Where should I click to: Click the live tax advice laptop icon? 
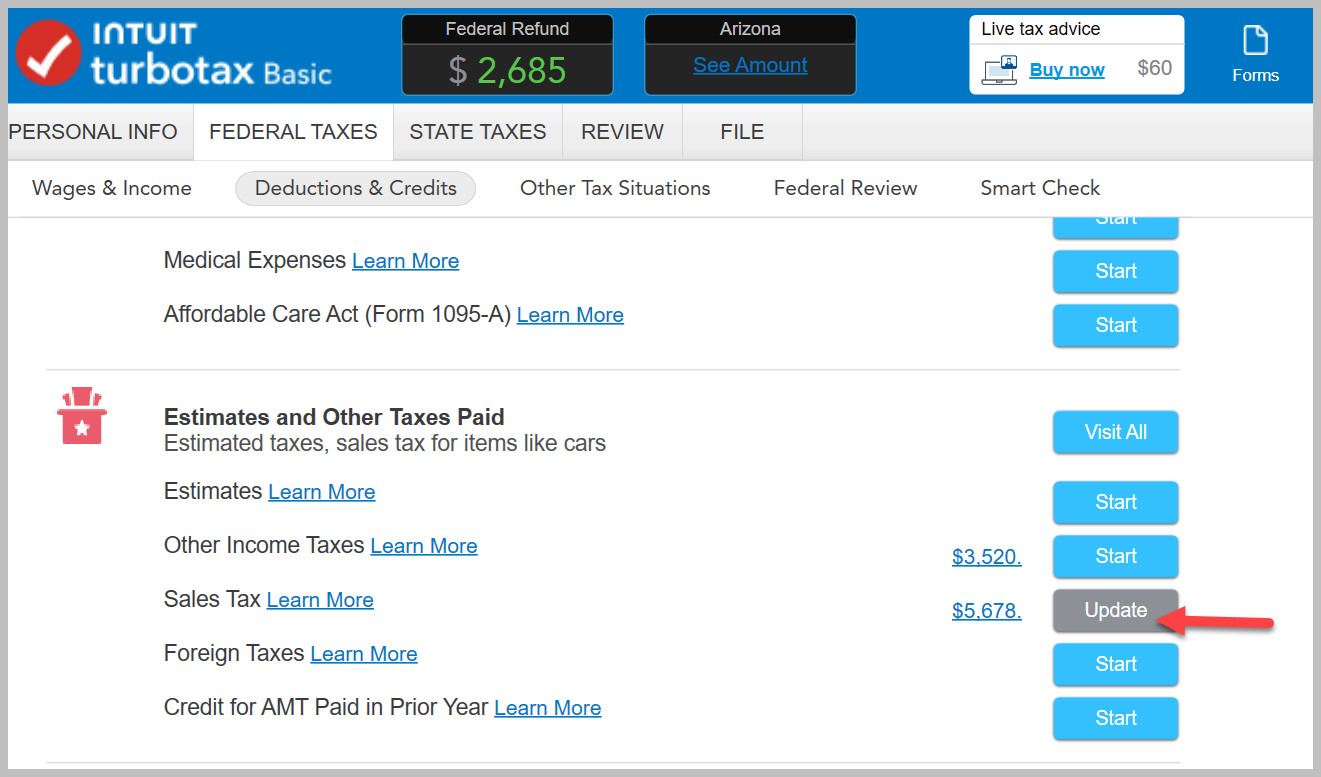click(x=999, y=70)
